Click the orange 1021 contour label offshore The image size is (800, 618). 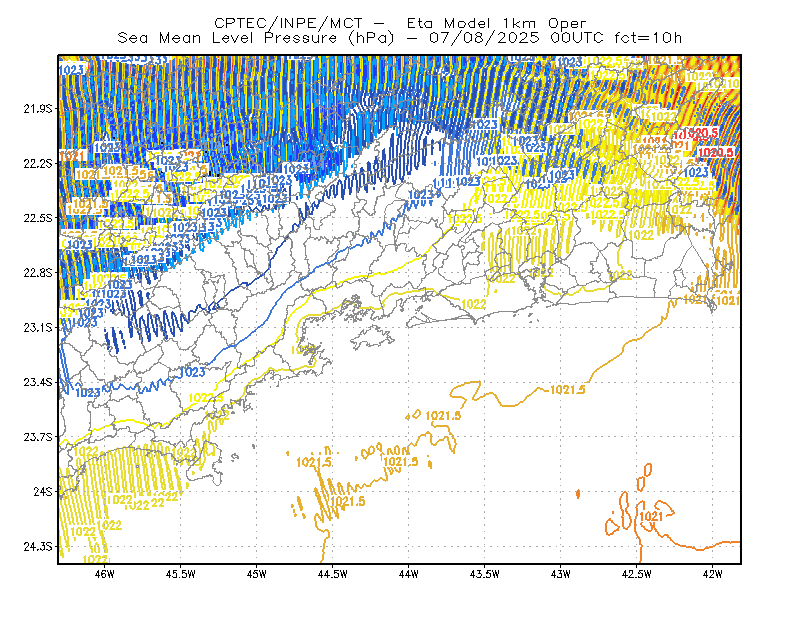click(651, 516)
